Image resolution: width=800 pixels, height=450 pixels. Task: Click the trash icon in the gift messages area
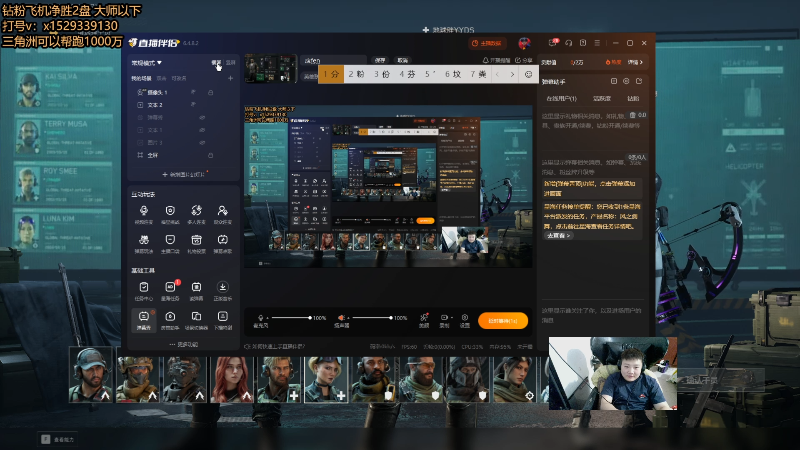pyautogui.click(x=633, y=115)
